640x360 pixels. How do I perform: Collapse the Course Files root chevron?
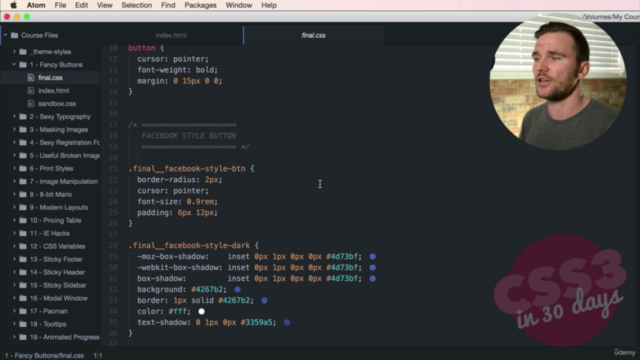5,36
